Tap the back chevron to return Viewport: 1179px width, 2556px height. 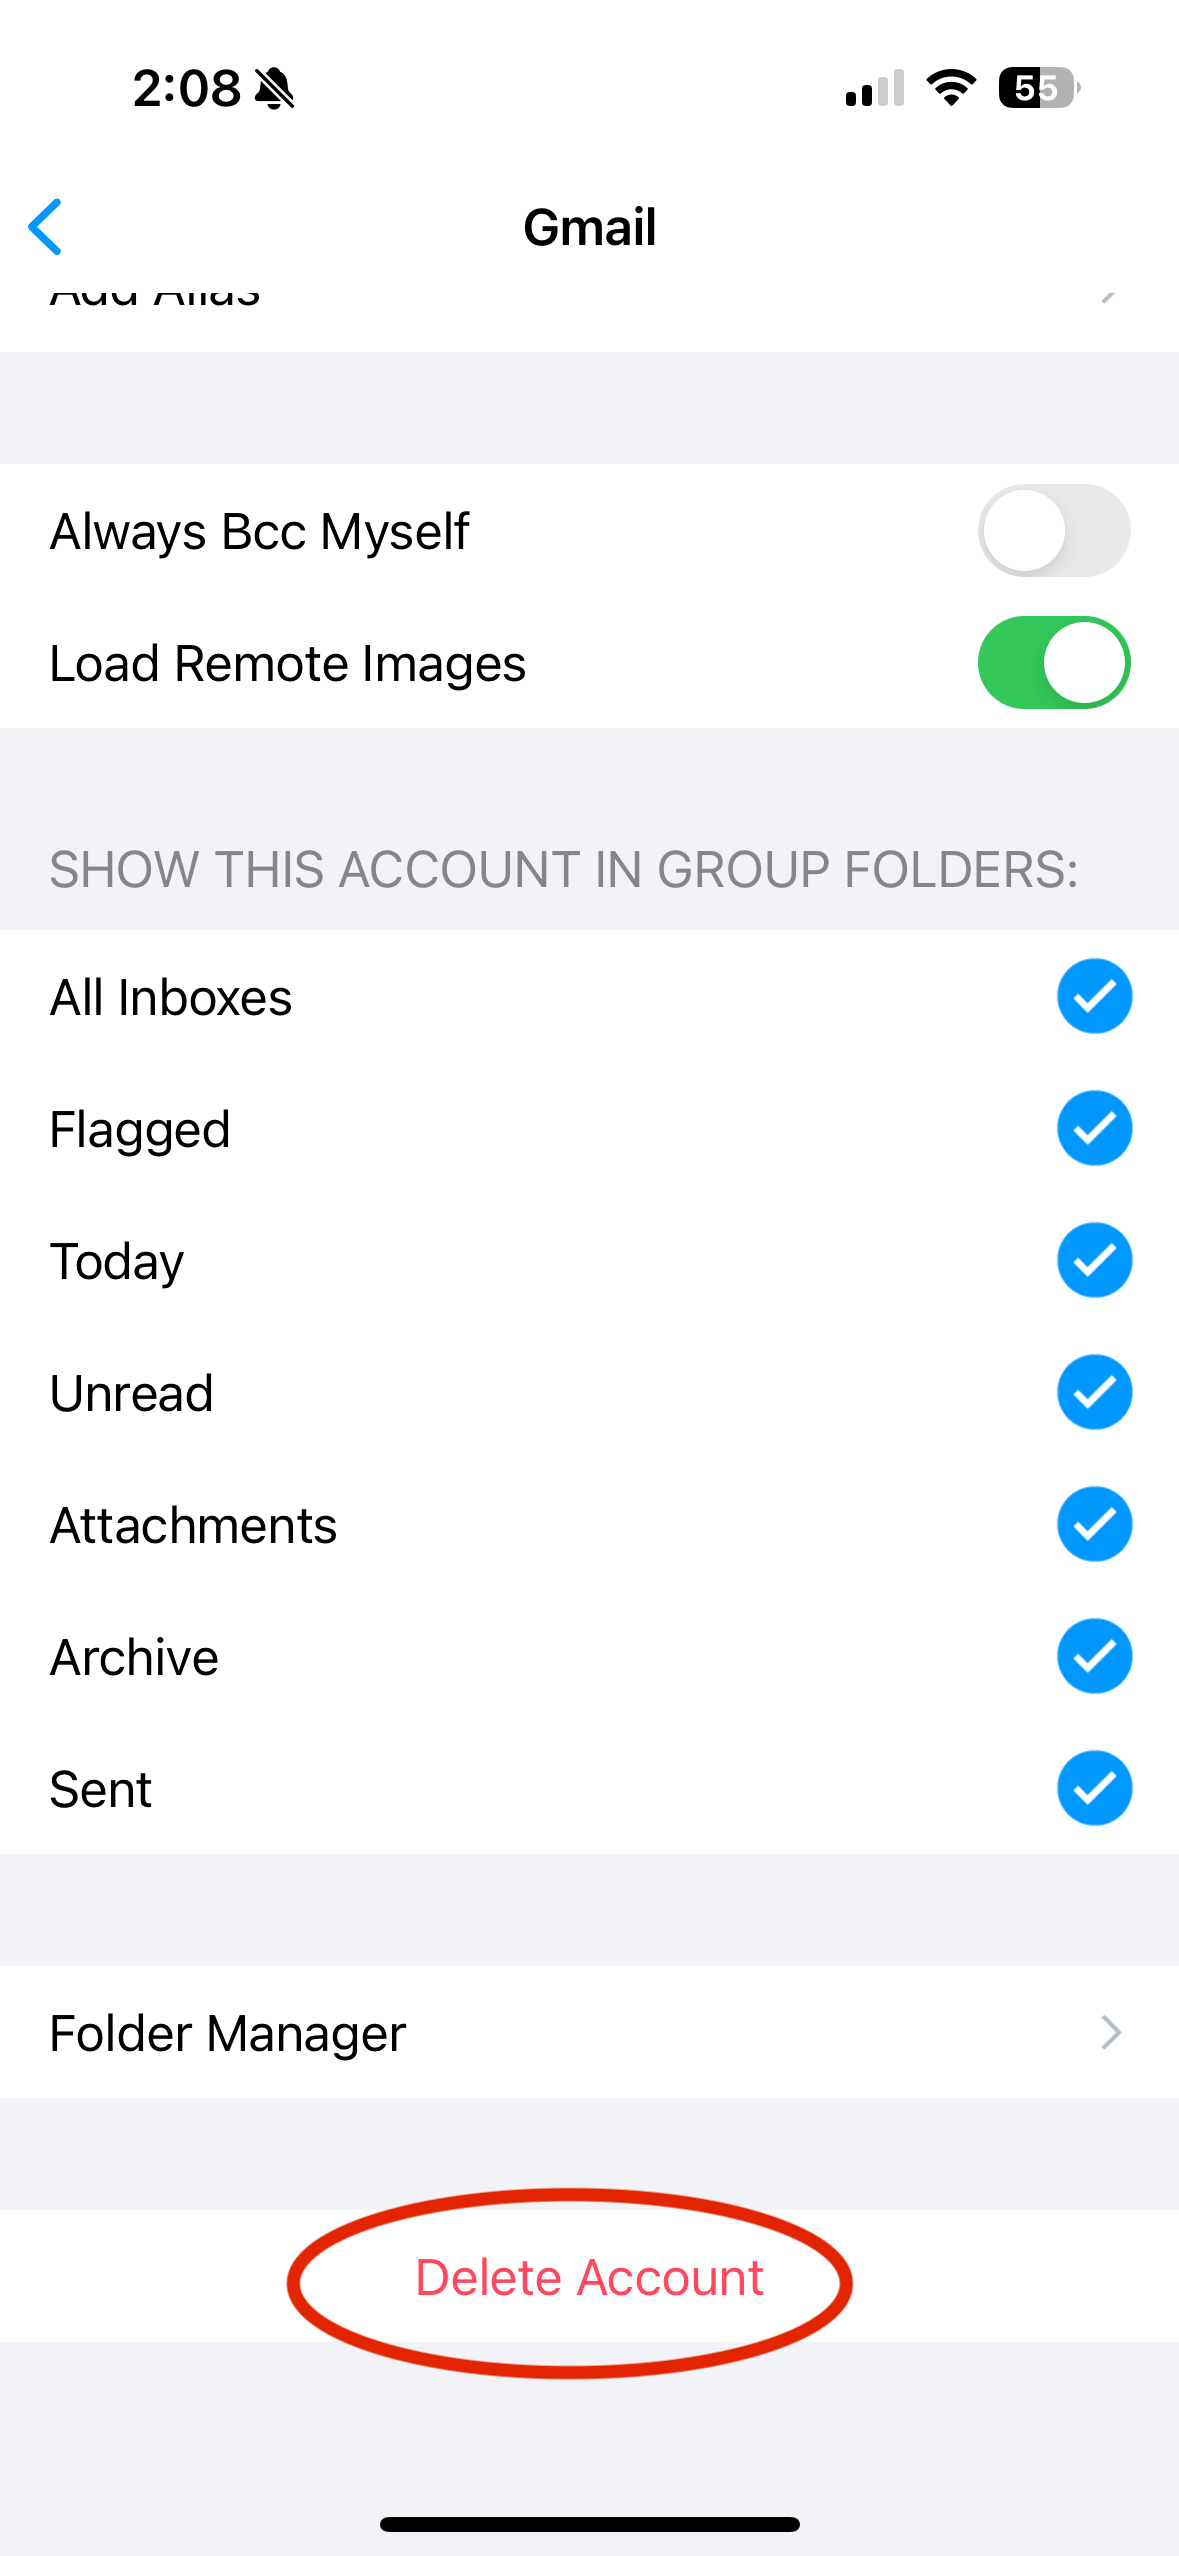47,227
